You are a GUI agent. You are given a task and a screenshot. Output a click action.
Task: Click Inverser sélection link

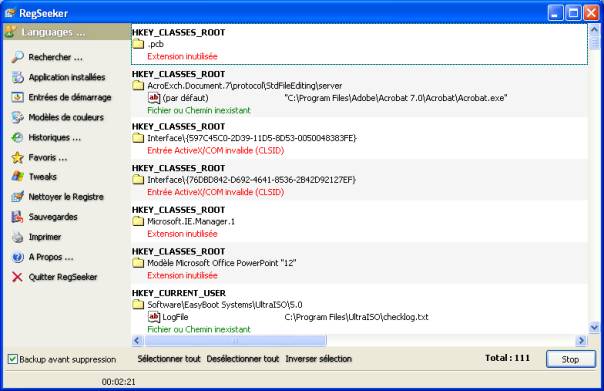[319, 359]
